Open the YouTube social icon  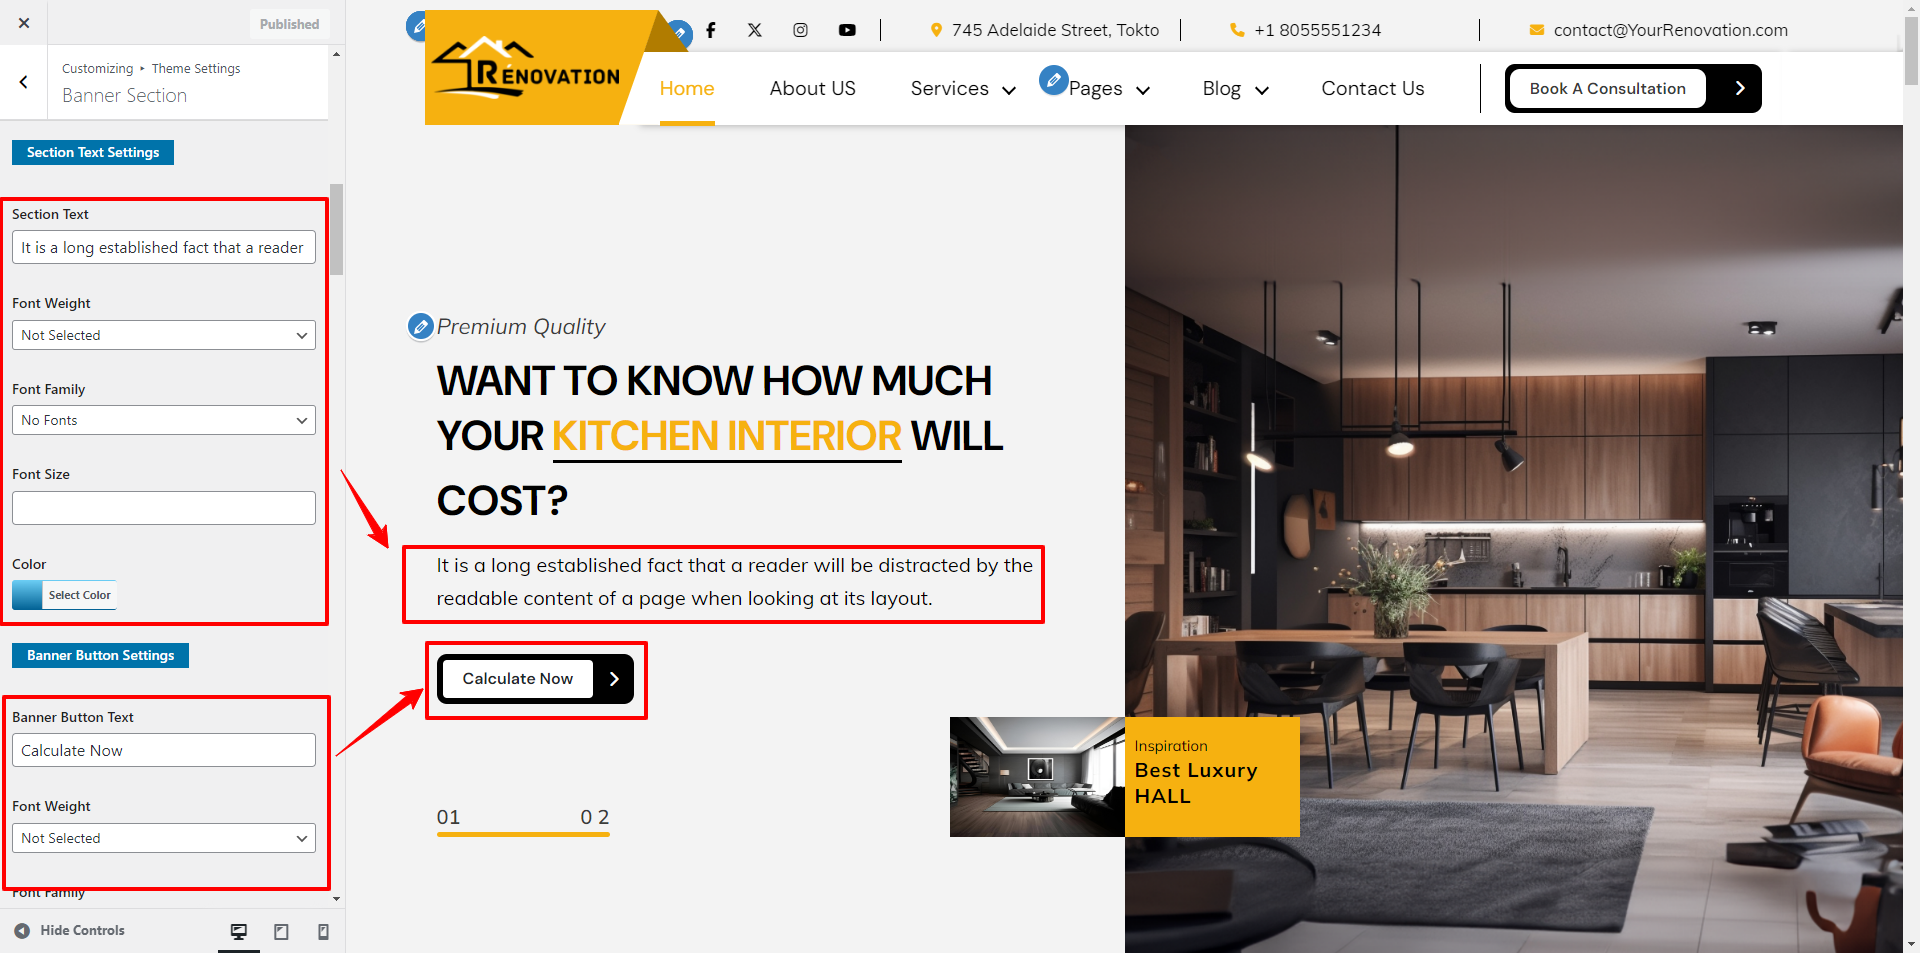(847, 30)
